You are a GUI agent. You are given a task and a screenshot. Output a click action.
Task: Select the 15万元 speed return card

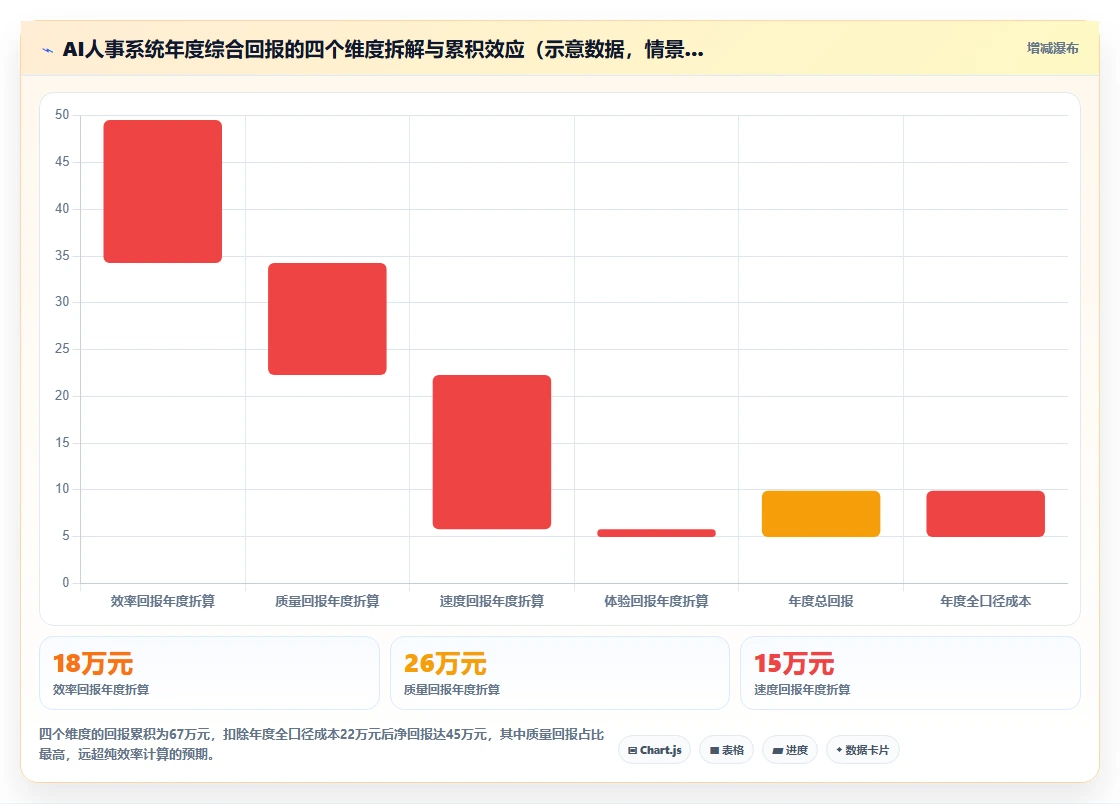[x=910, y=673]
